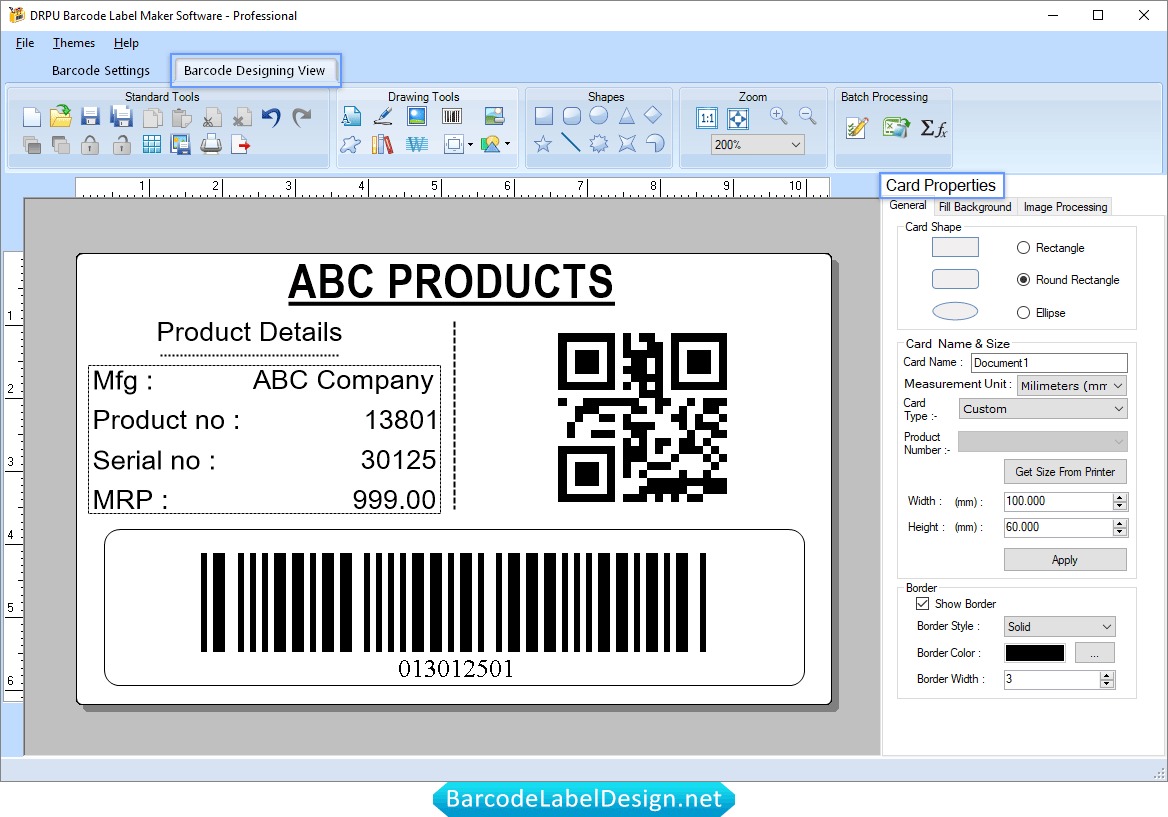Viewport: 1168px width, 817px height.
Task: Toggle the Show Border checkbox
Action: tap(922, 603)
